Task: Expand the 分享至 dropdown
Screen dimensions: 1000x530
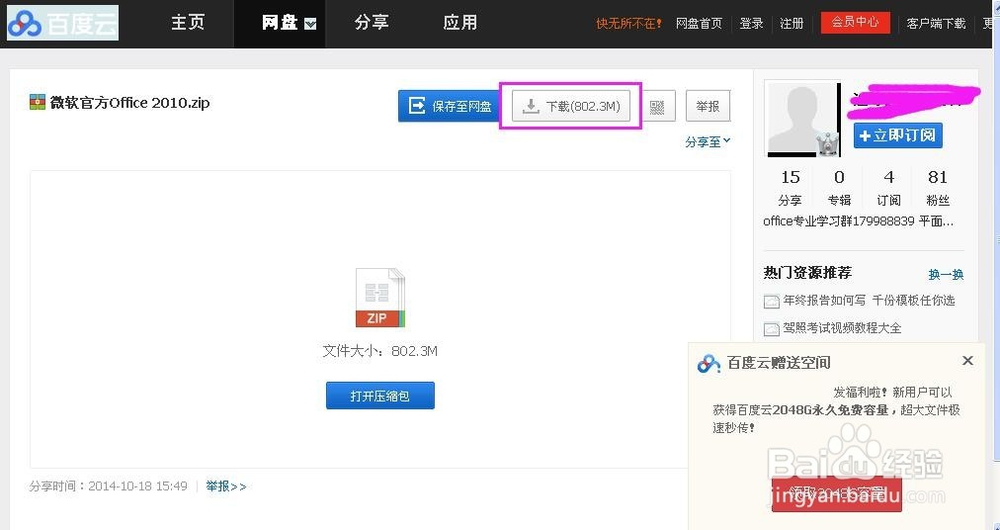Action: click(708, 142)
